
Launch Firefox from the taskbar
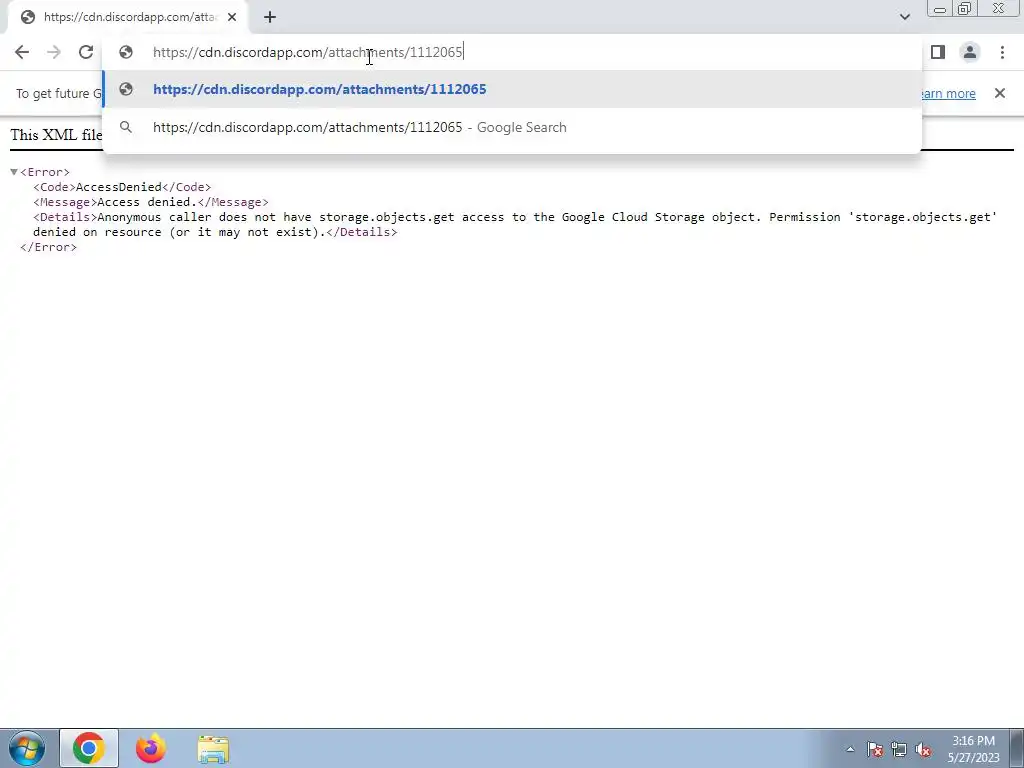(x=151, y=748)
